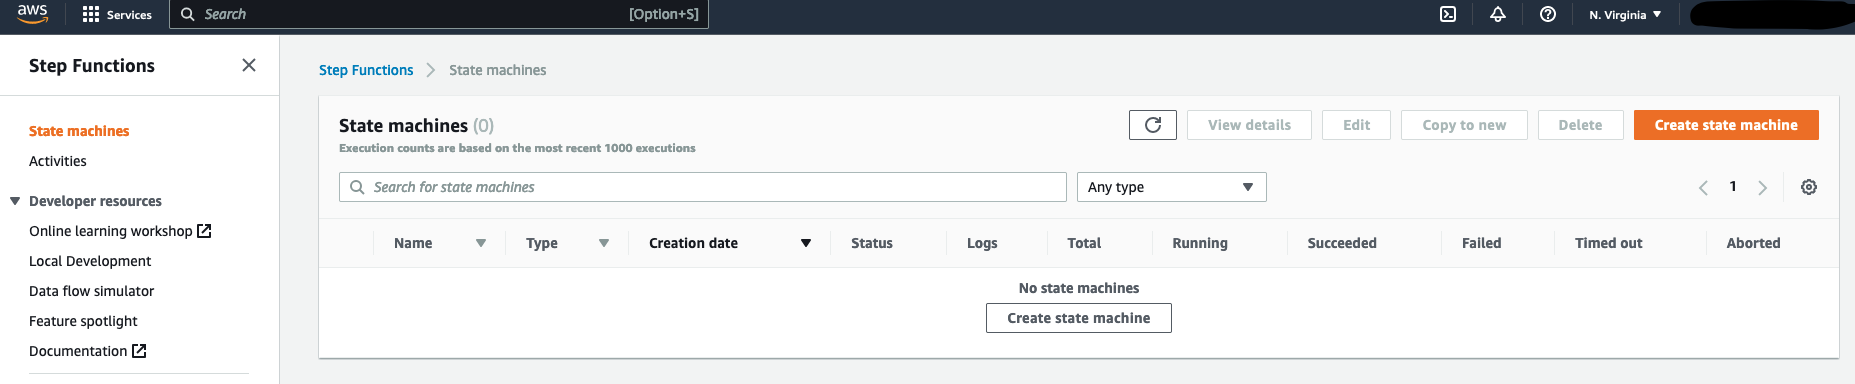Sort by the Creation date column arrow
The height and width of the screenshot is (384, 1855).
click(806, 243)
